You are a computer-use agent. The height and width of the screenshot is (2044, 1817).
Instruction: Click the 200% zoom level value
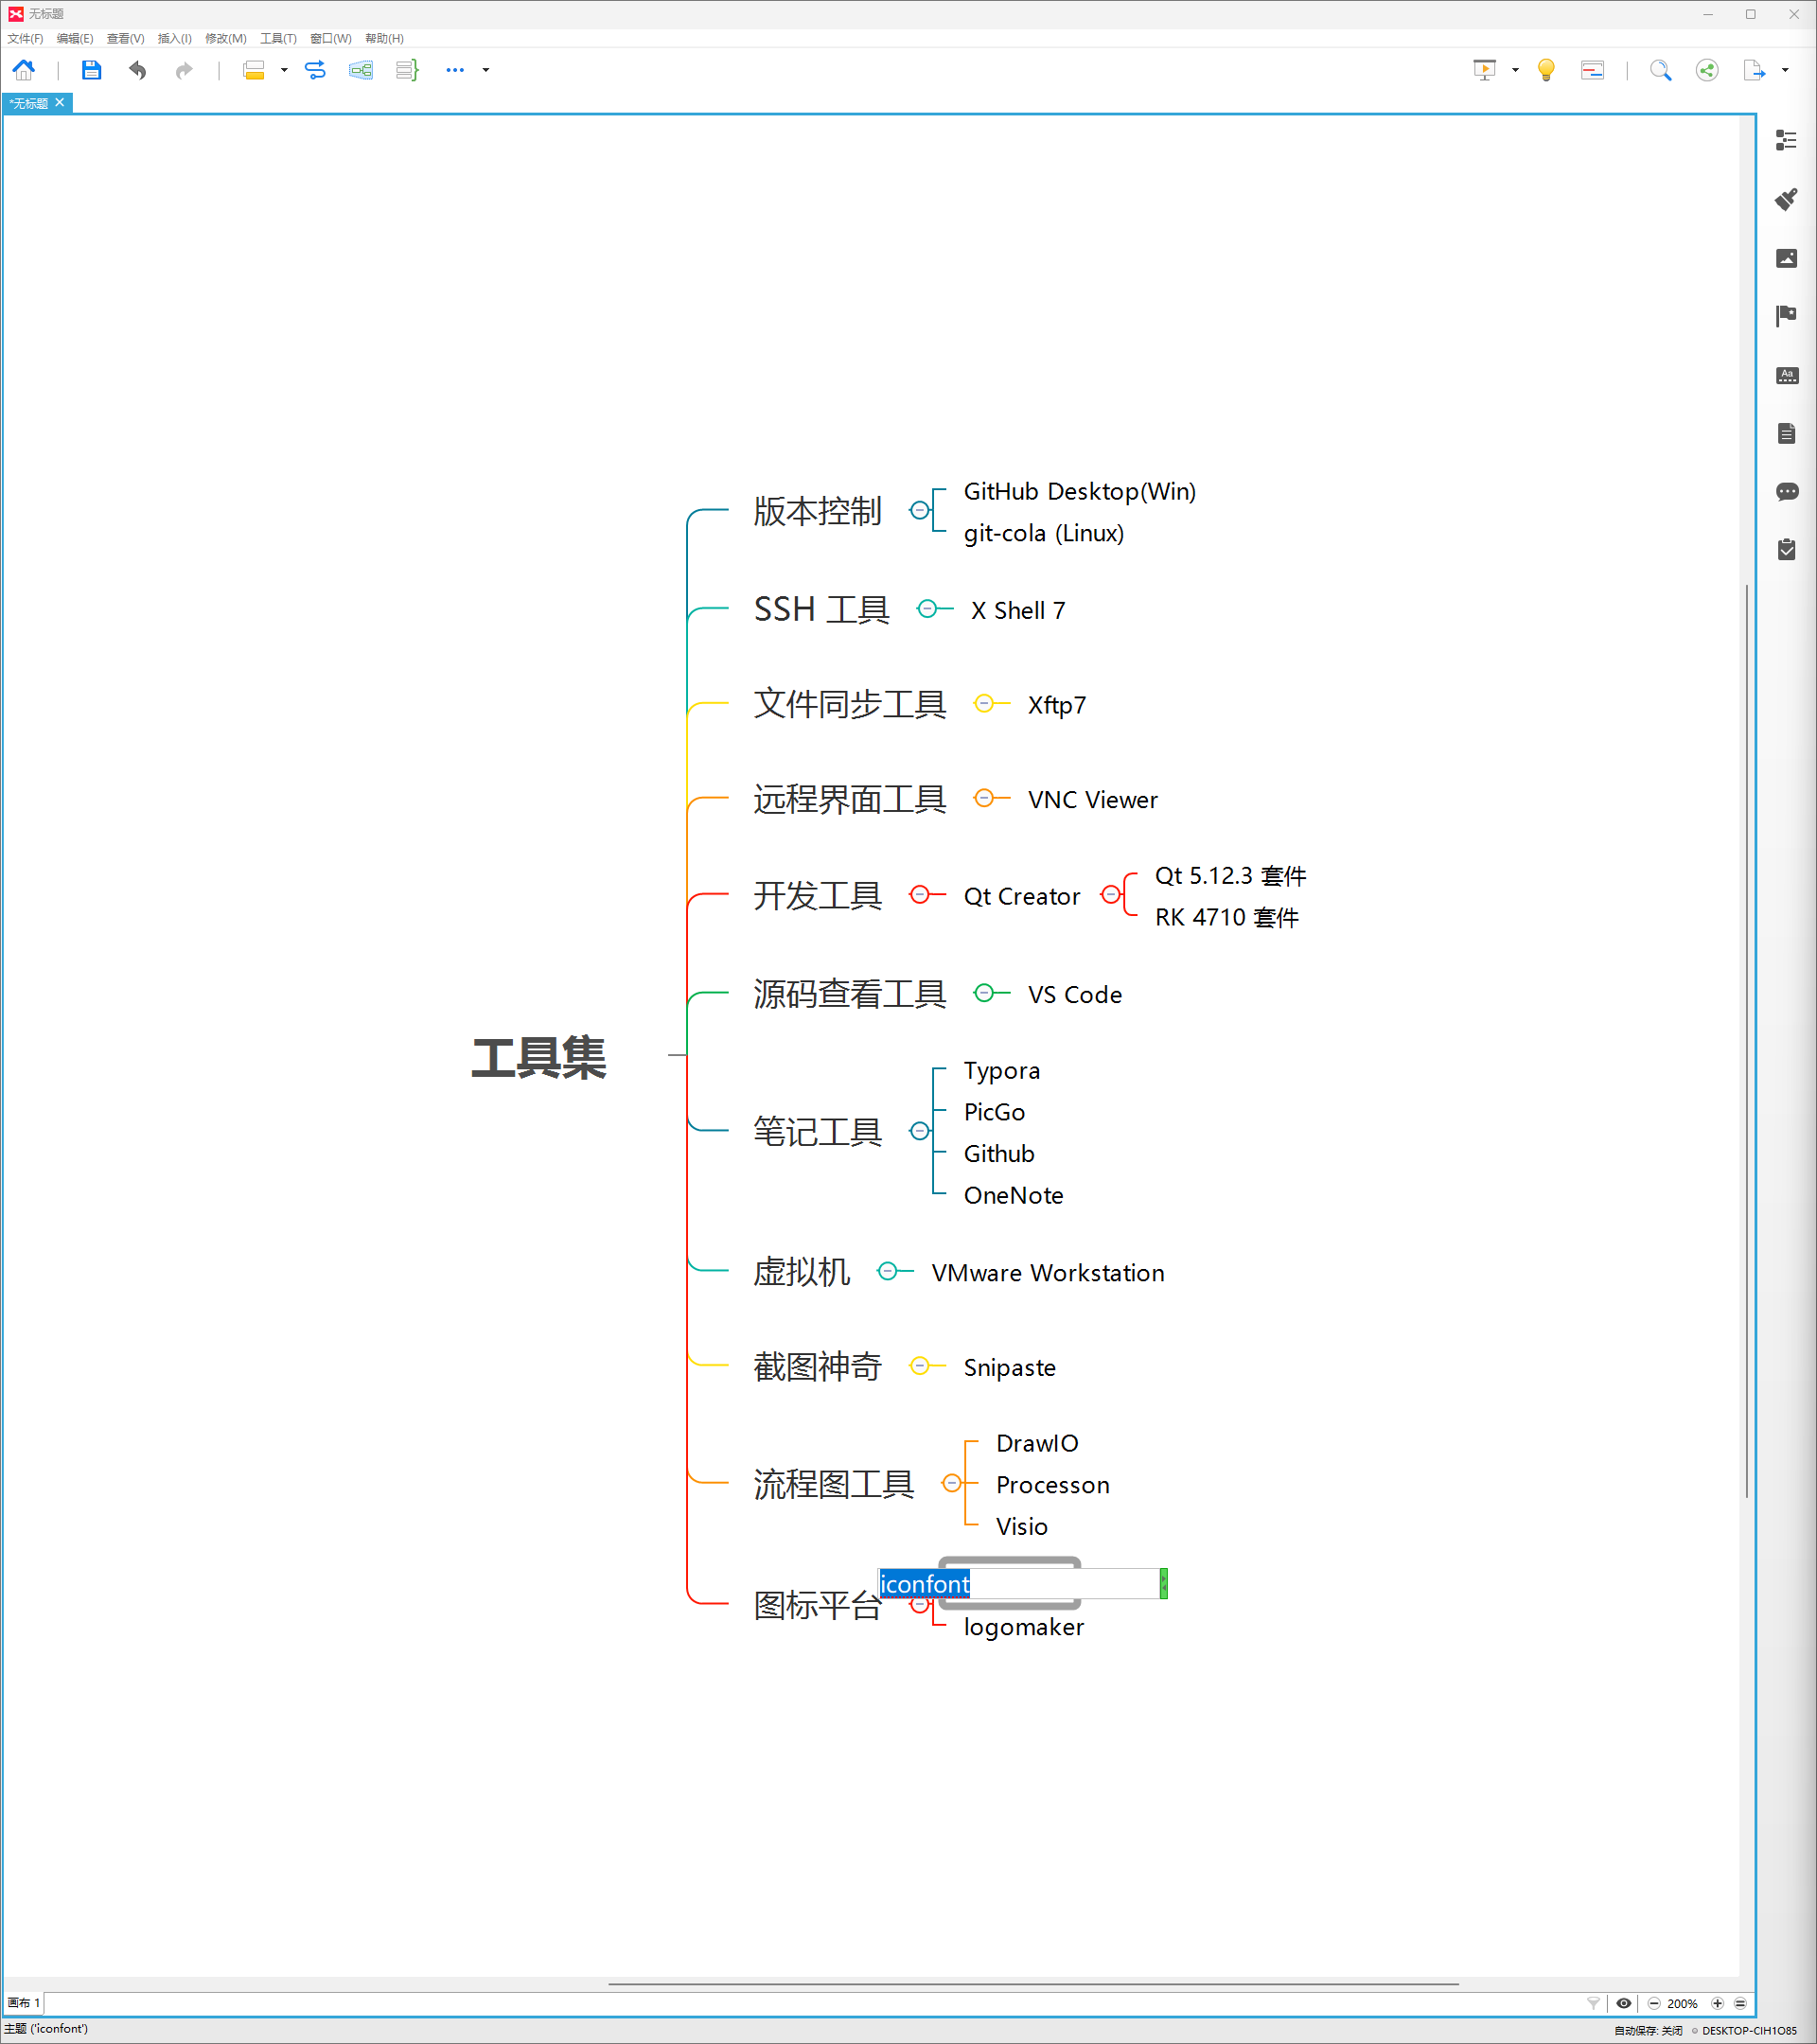(x=1682, y=2003)
